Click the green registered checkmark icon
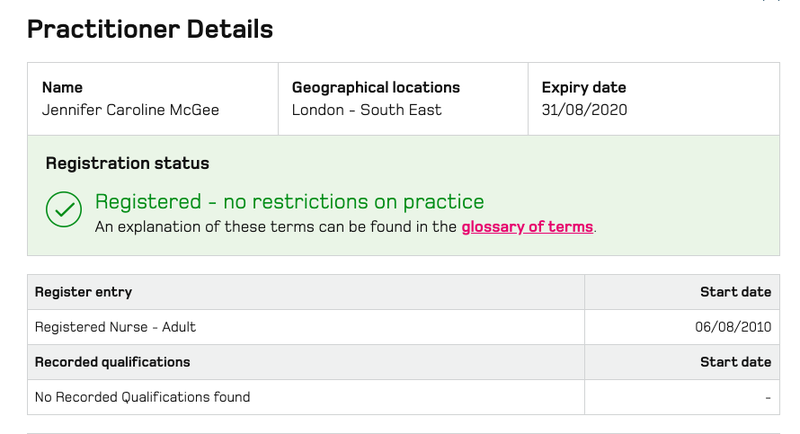The width and height of the screenshot is (800, 434). point(64,209)
